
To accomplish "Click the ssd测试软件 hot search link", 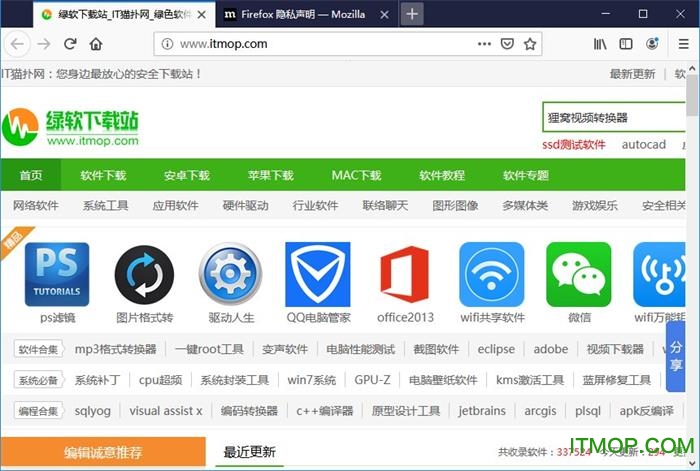I will (574, 144).
